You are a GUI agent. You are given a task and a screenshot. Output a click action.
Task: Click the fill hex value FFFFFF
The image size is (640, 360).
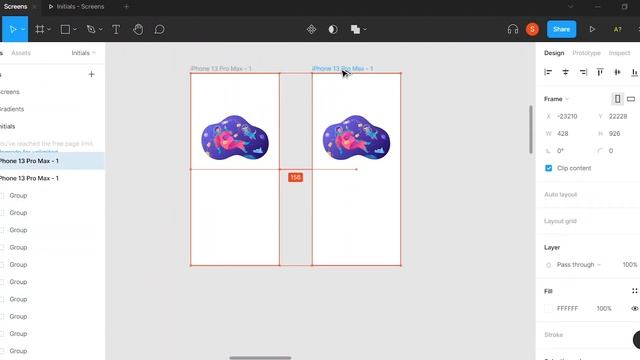[567, 309]
